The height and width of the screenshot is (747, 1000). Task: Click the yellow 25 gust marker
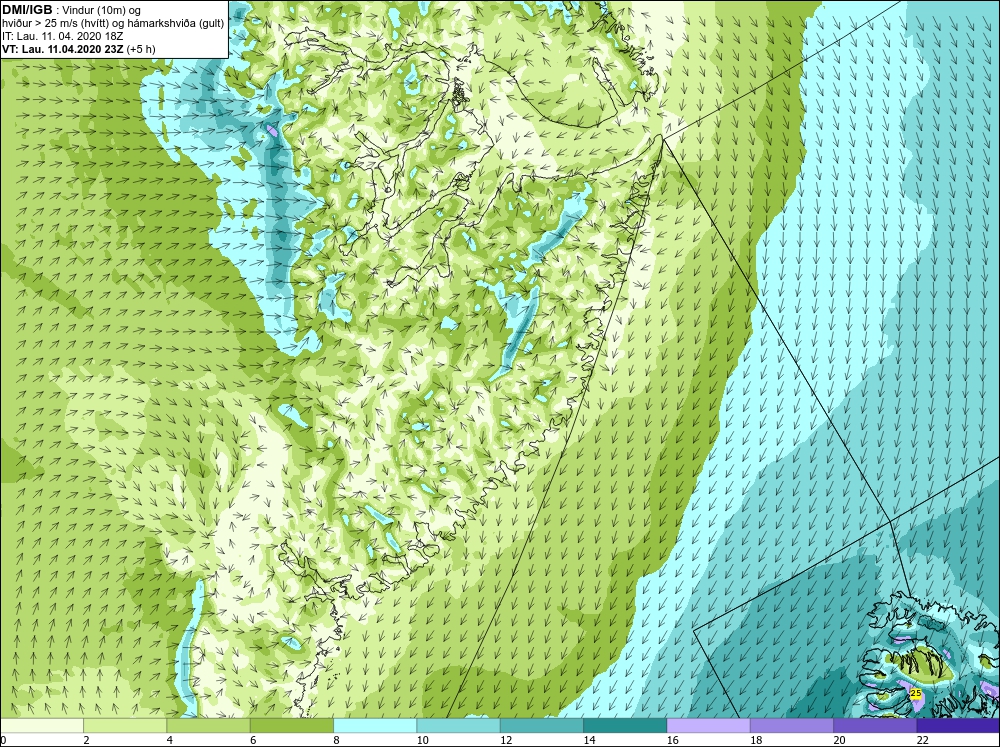coord(916,693)
